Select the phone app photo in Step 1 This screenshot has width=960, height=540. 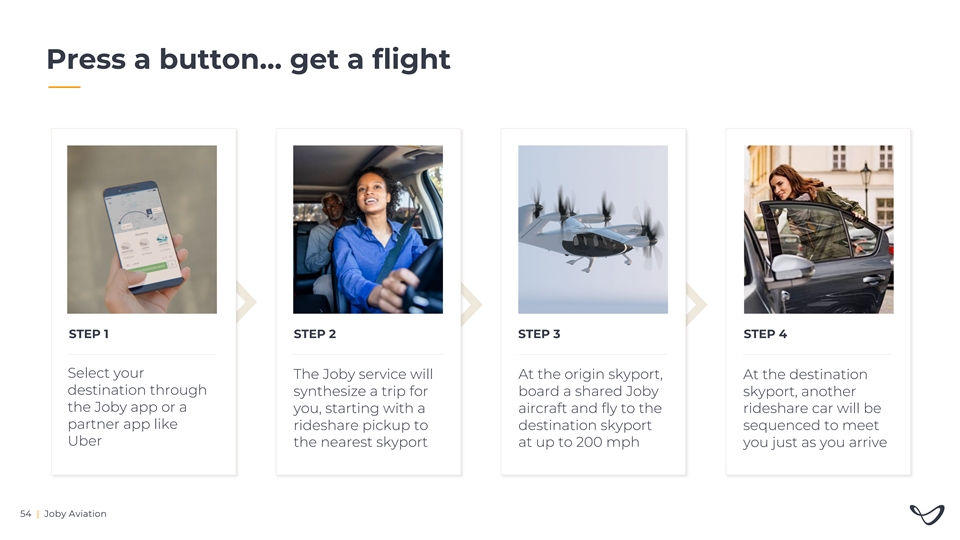(142, 229)
